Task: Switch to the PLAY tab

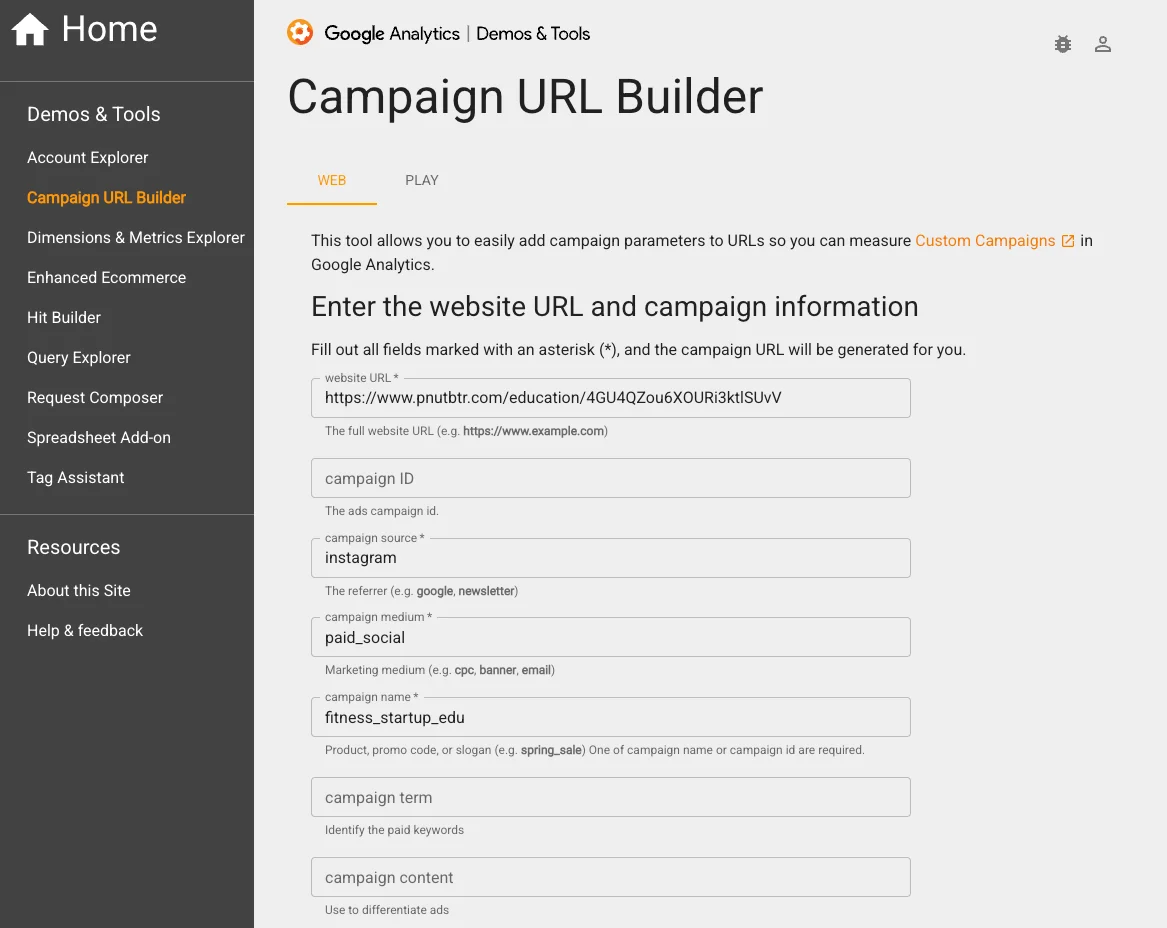Action: (422, 181)
